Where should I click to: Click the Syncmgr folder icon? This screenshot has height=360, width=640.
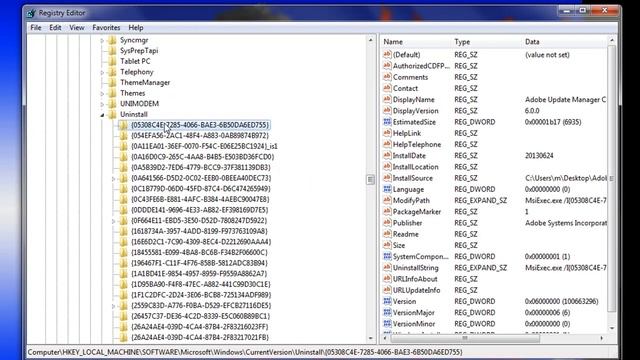112,40
